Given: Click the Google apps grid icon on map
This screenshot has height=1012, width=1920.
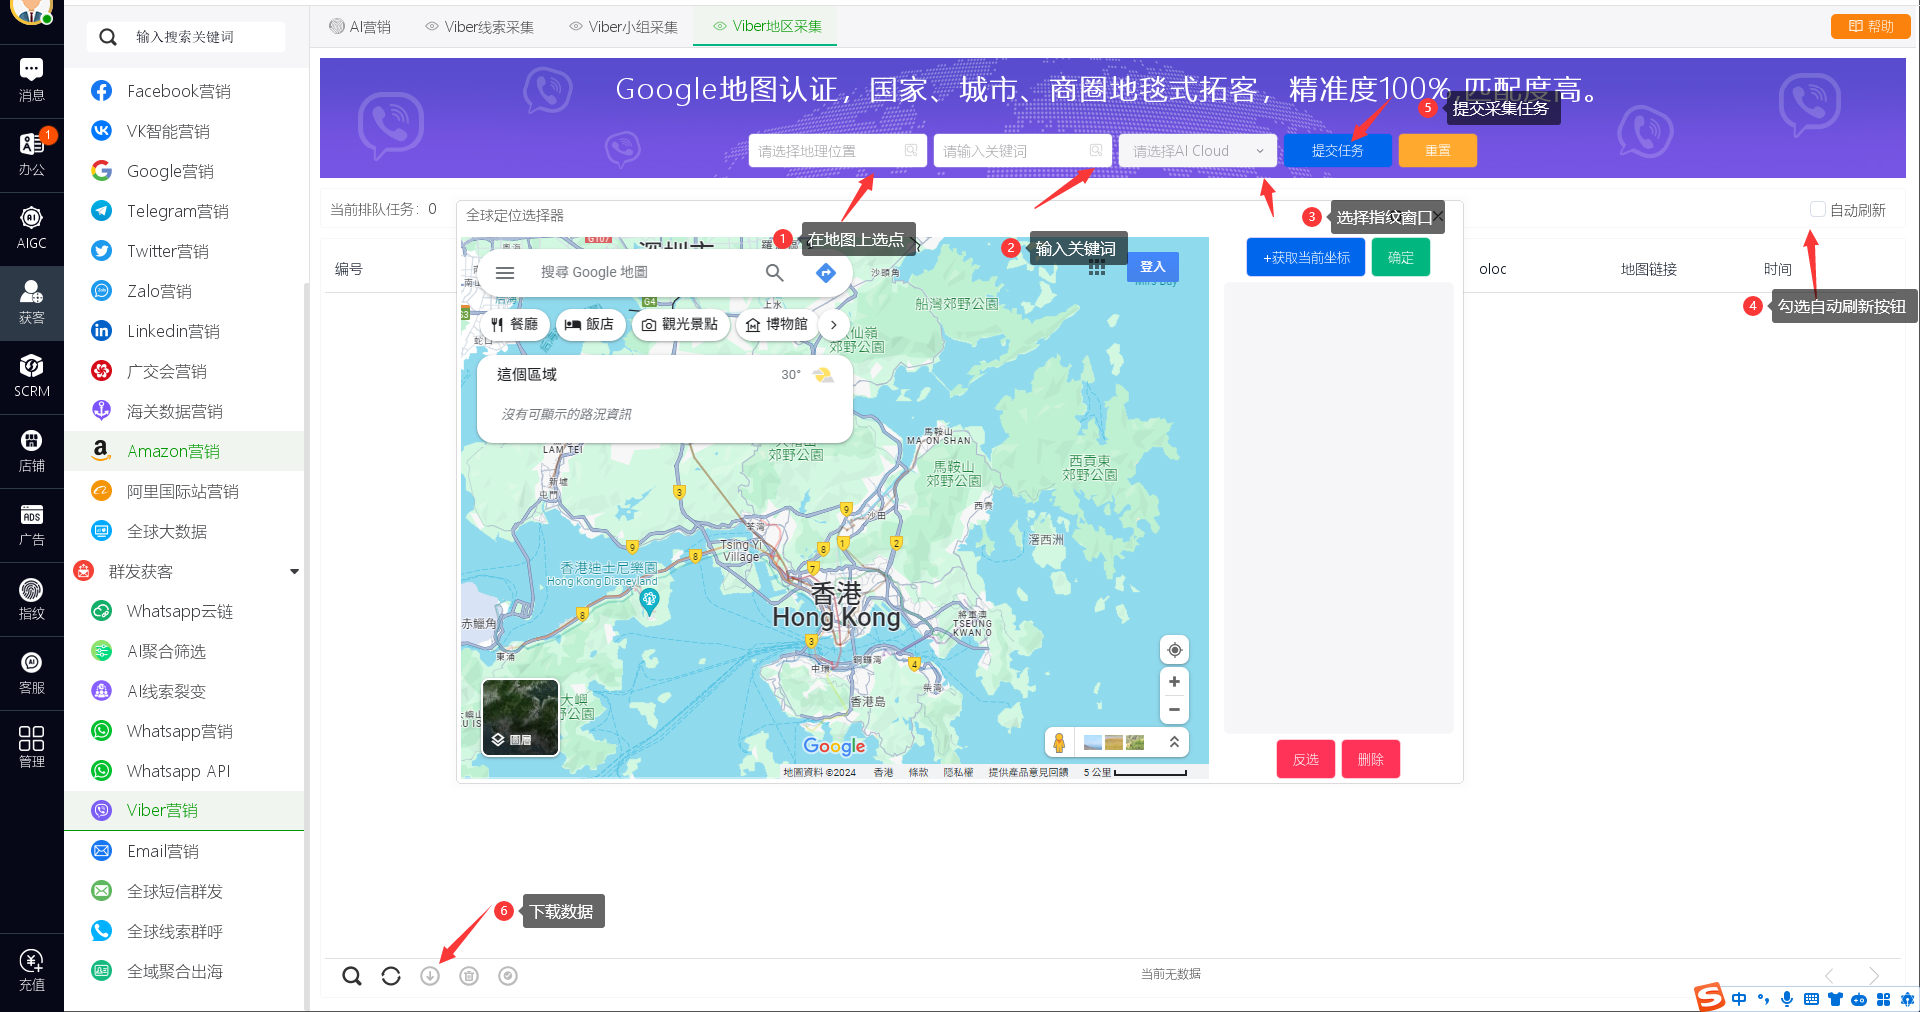Looking at the screenshot, I should point(1097,267).
